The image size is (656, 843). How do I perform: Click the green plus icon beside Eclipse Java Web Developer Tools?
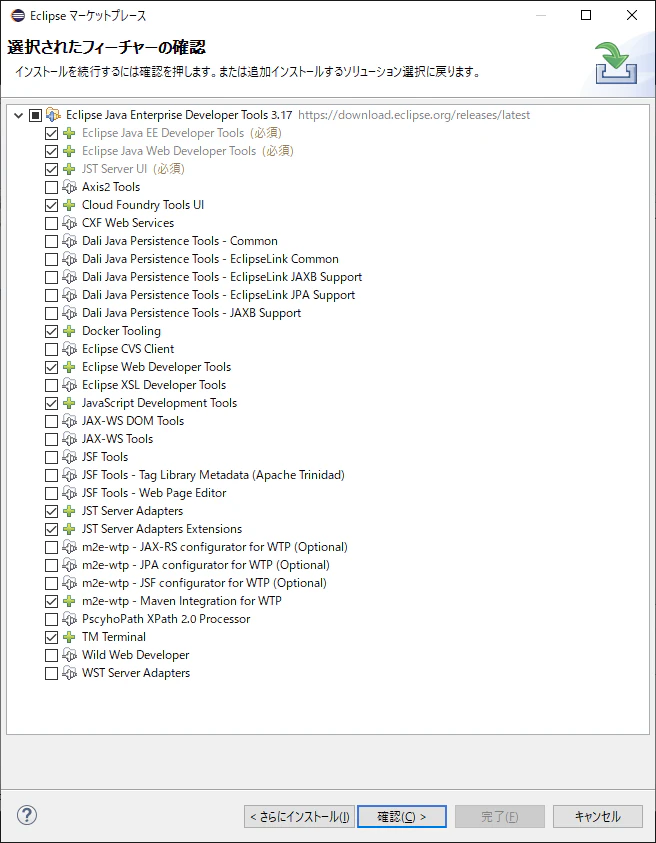point(69,151)
